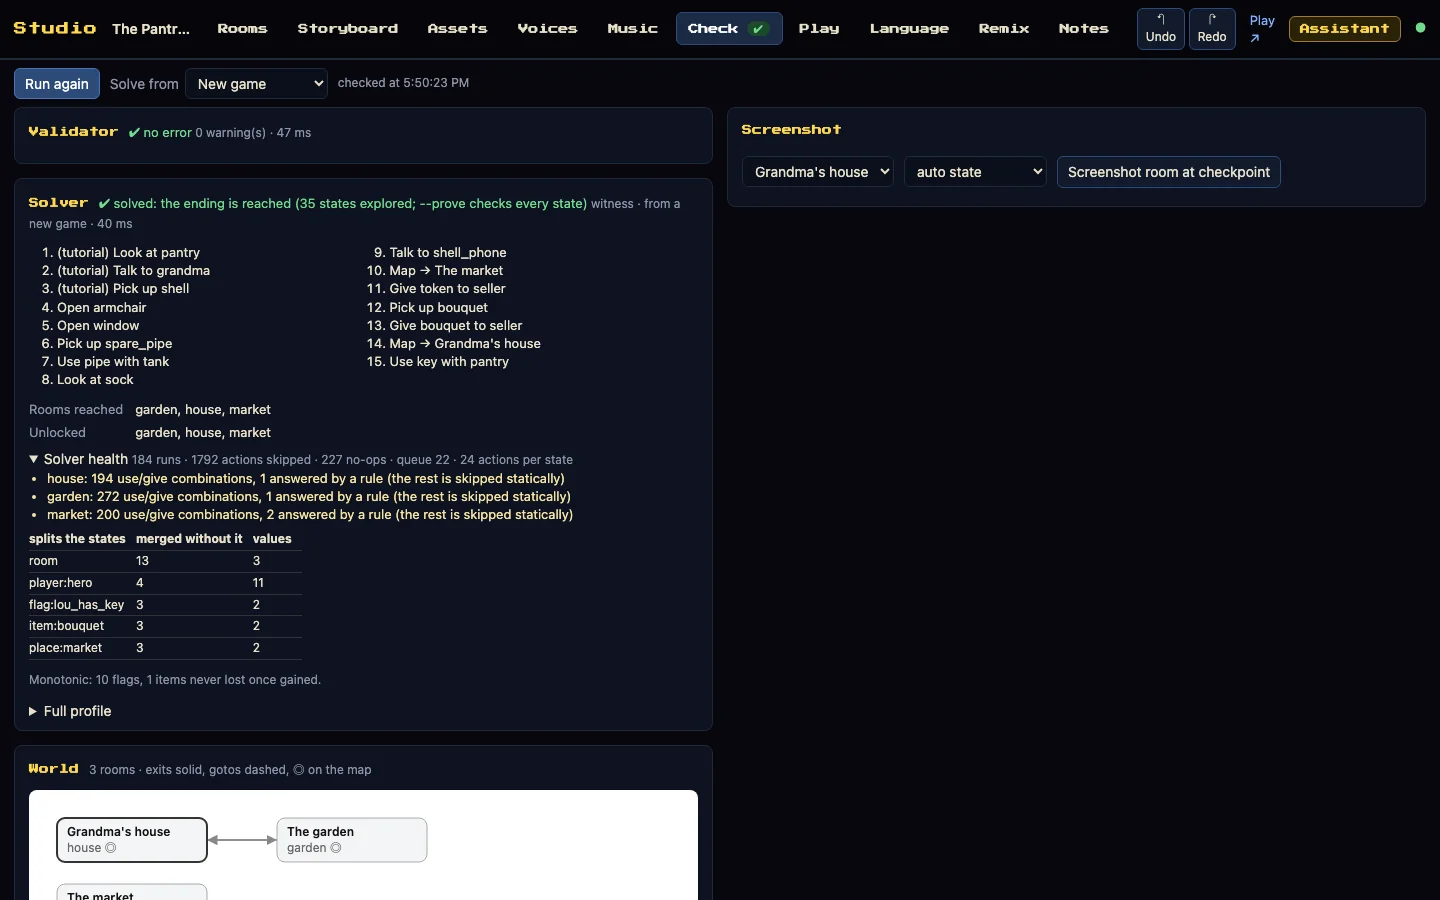Image resolution: width=1440 pixels, height=900 pixels.
Task: Click the 'checked at 5:50:23 PM' timestamp
Action: tap(403, 83)
